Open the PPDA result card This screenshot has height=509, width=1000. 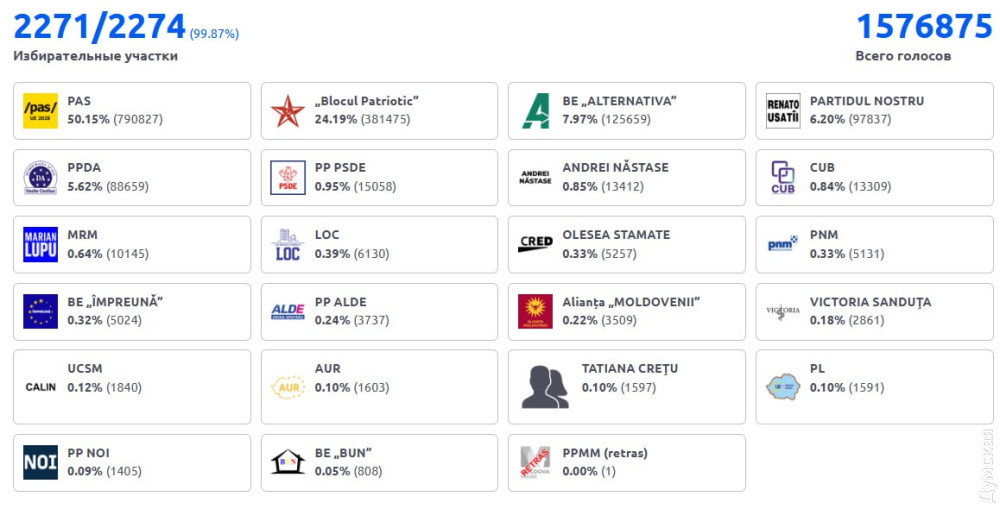click(132, 178)
